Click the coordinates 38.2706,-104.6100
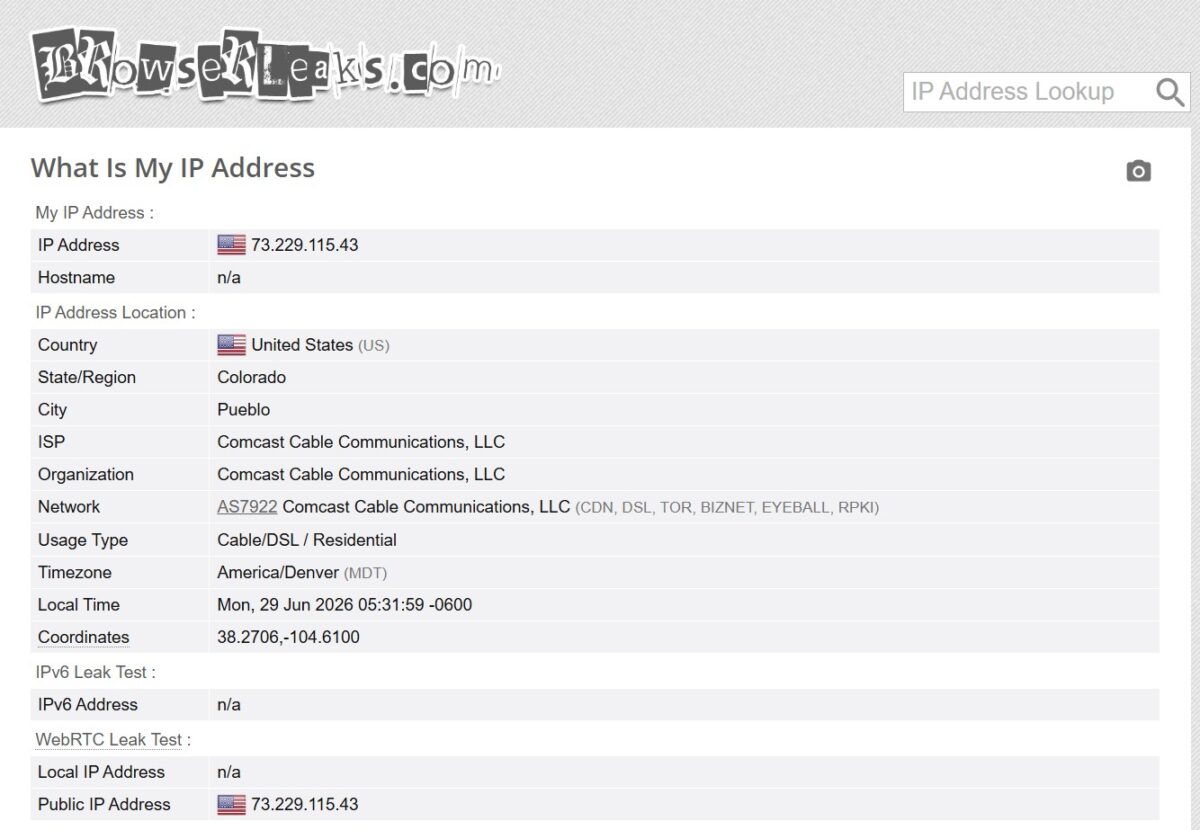This screenshot has width=1200, height=830. coord(288,637)
